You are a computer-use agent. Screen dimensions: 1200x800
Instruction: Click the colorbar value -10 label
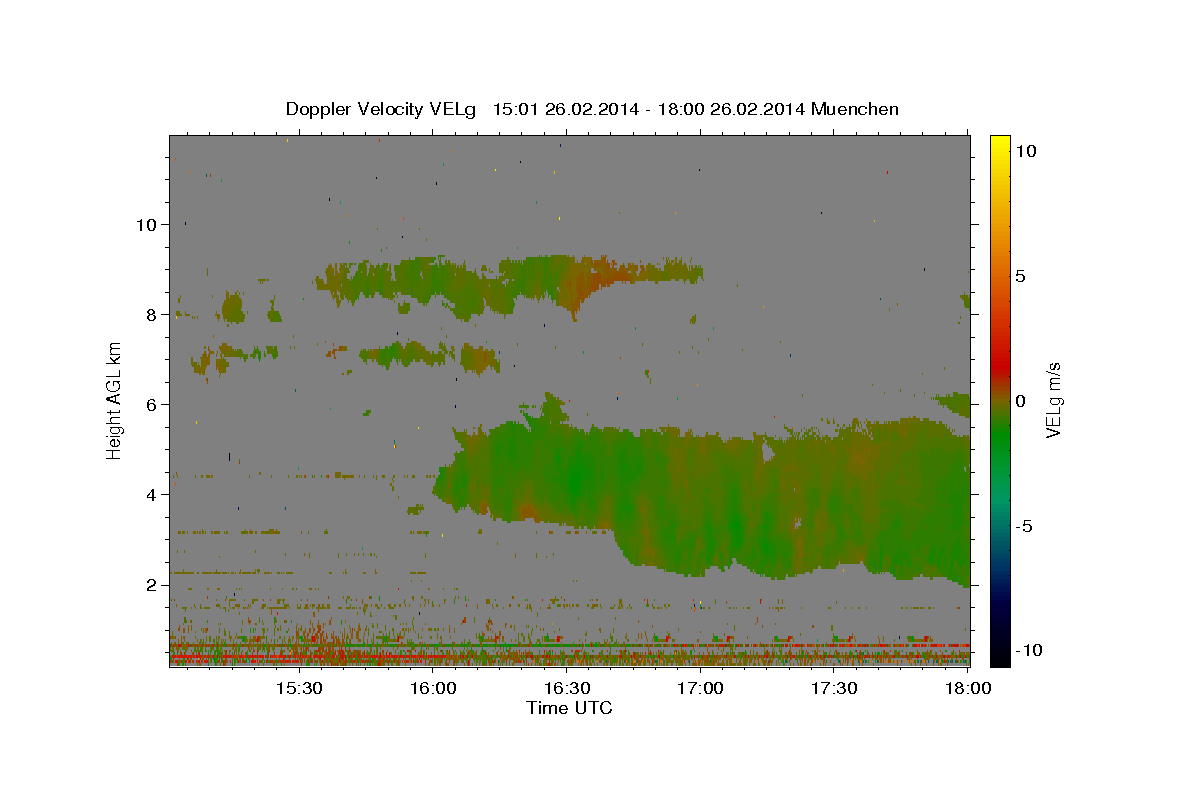(1028, 650)
